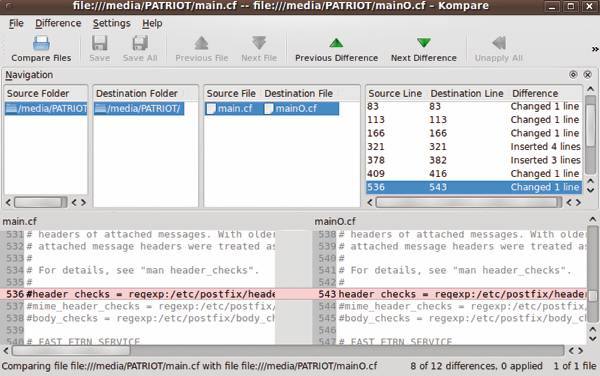Click the Save floppy disk icon
Screen dimensions: 600x376
[x=99, y=43]
